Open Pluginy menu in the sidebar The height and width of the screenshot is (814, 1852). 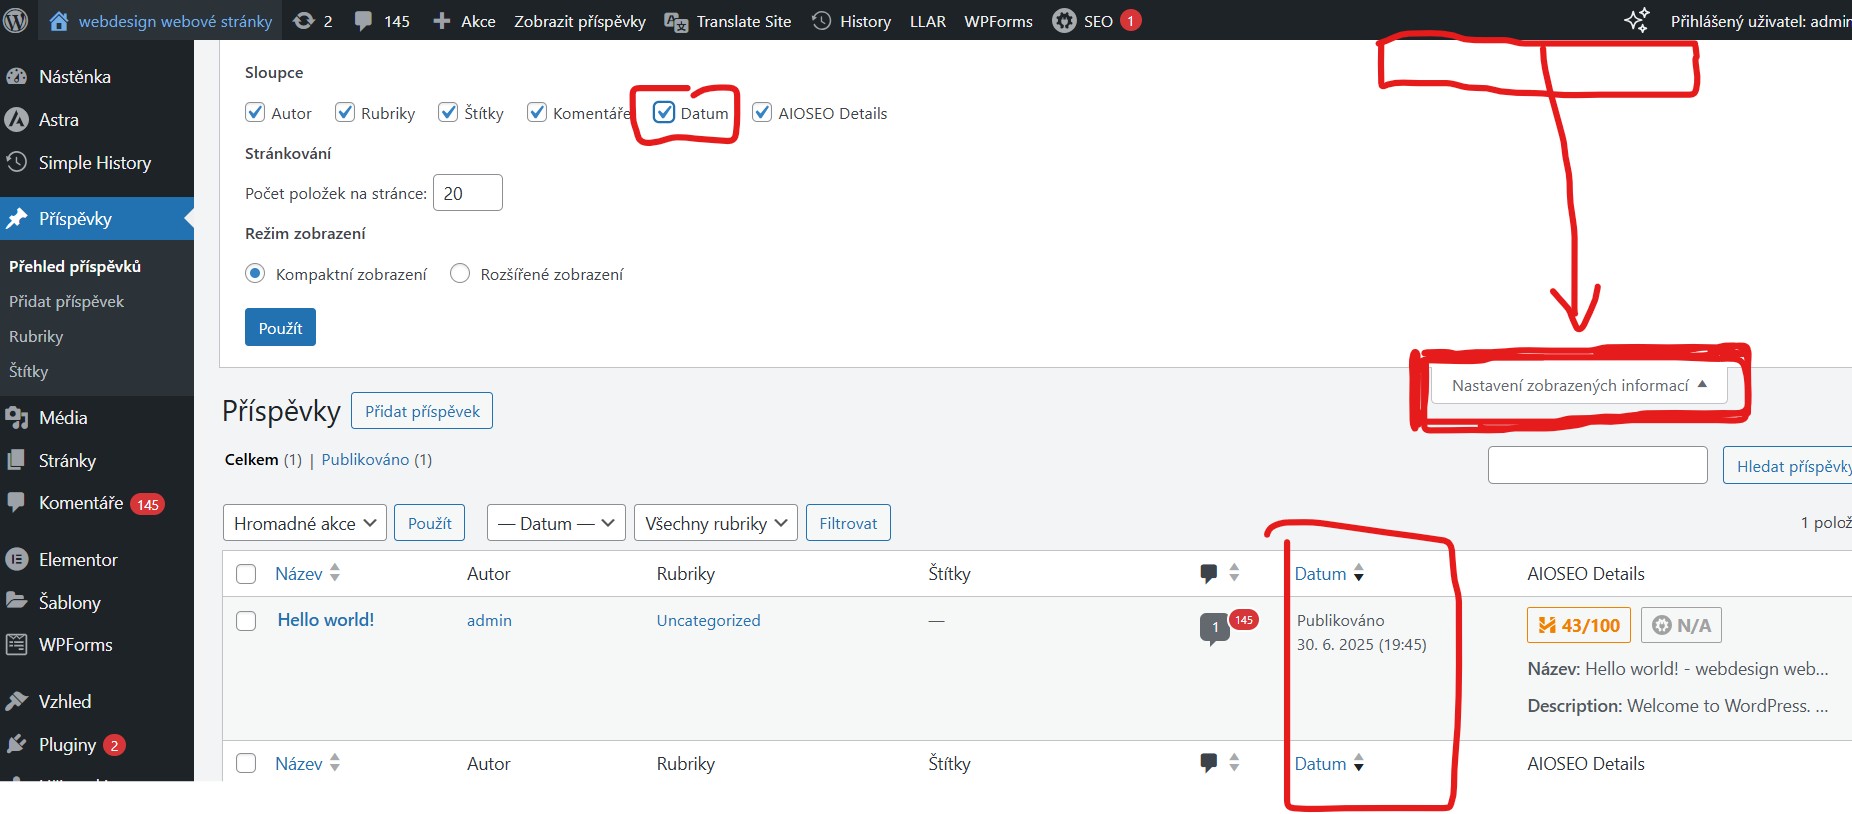[67, 744]
